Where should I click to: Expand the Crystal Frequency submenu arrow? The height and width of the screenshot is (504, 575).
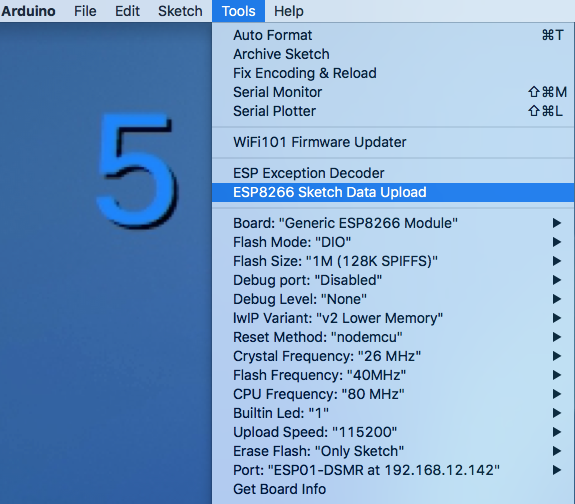pos(557,356)
